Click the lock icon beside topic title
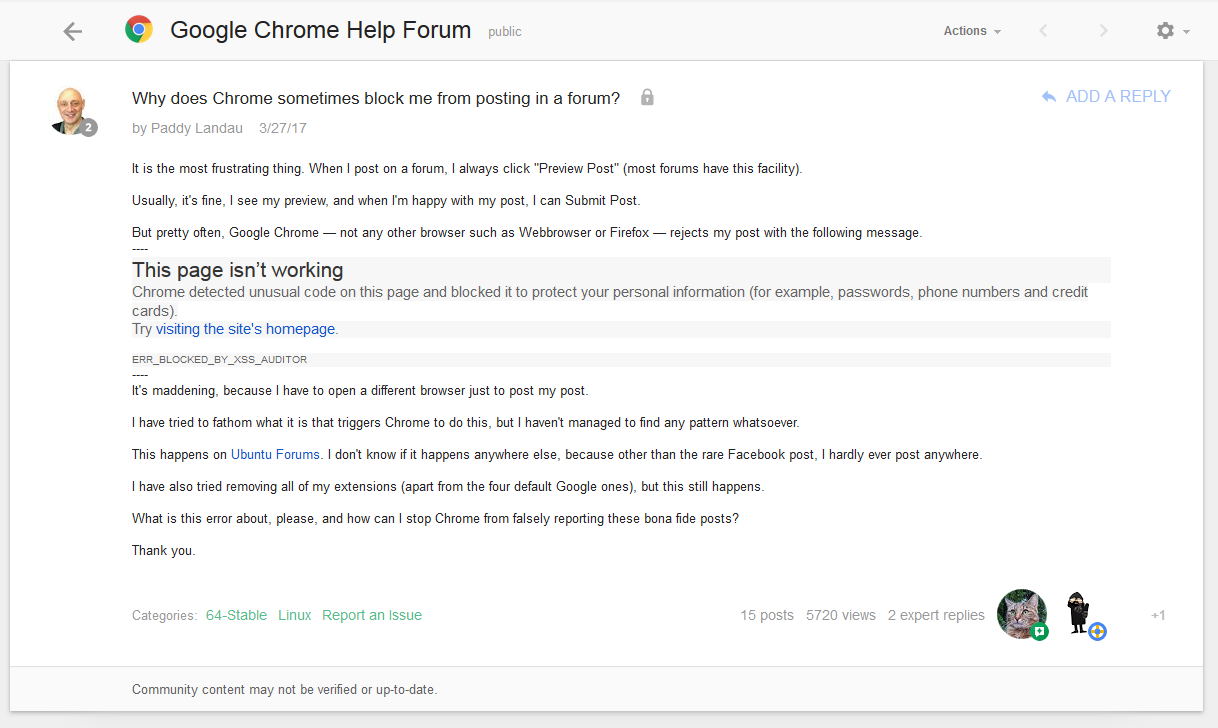1218x728 pixels. [x=647, y=97]
